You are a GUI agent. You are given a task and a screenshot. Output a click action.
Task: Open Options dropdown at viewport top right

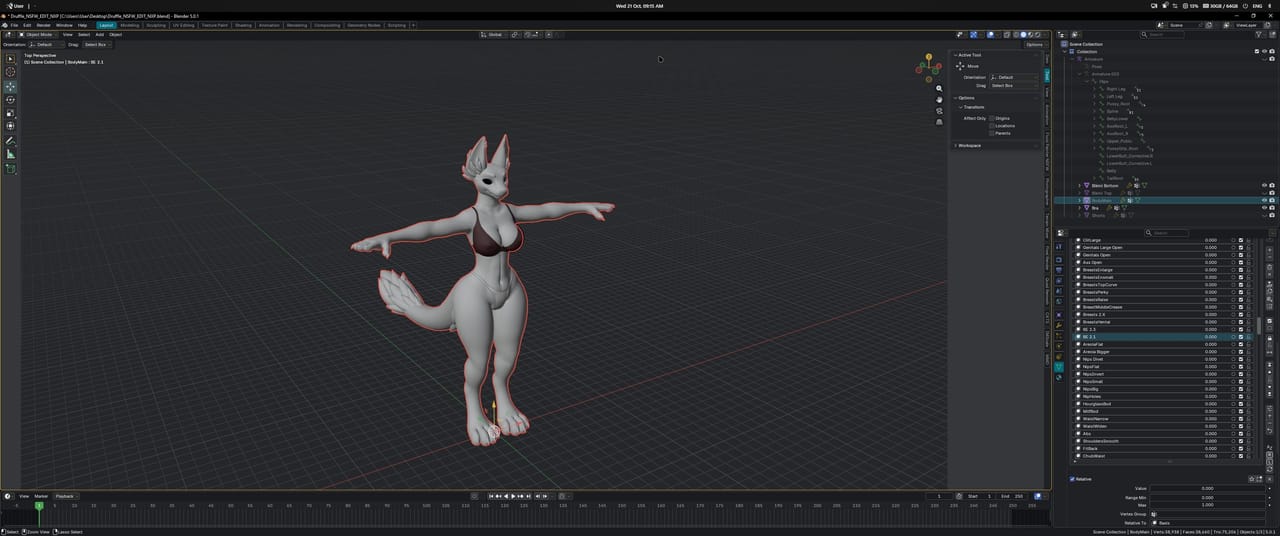(x=1034, y=44)
